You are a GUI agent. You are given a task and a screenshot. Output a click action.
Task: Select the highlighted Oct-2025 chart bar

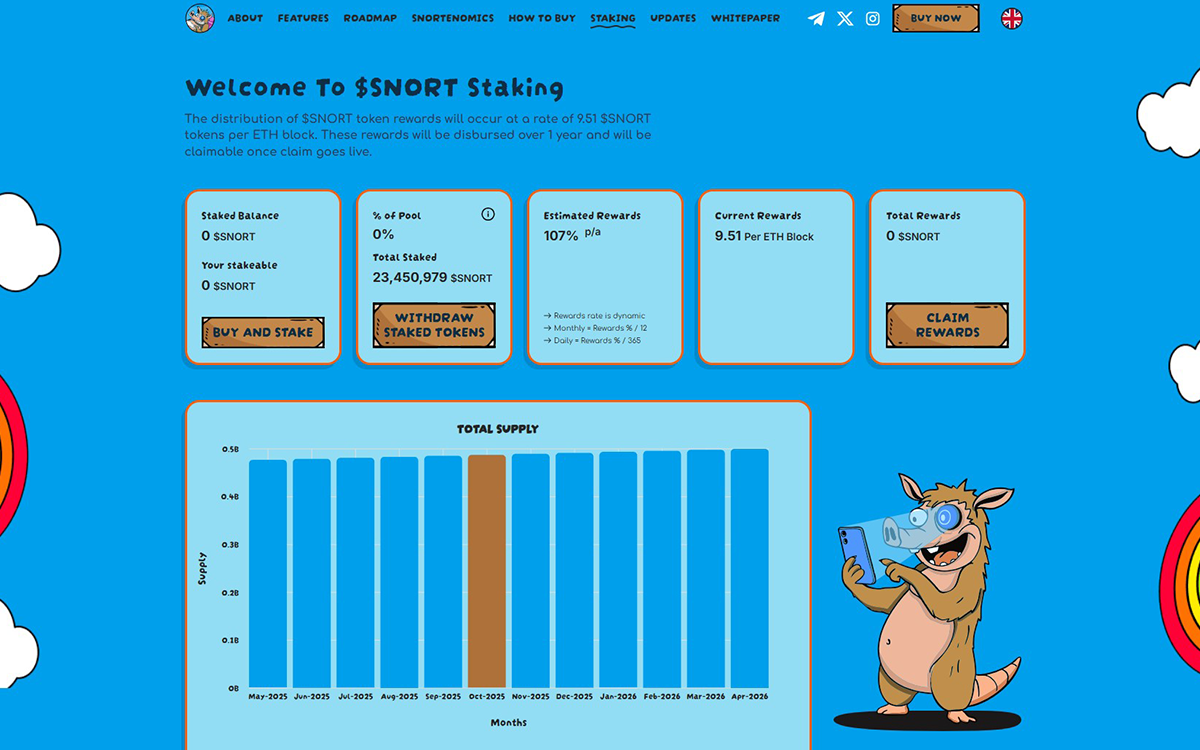point(487,570)
